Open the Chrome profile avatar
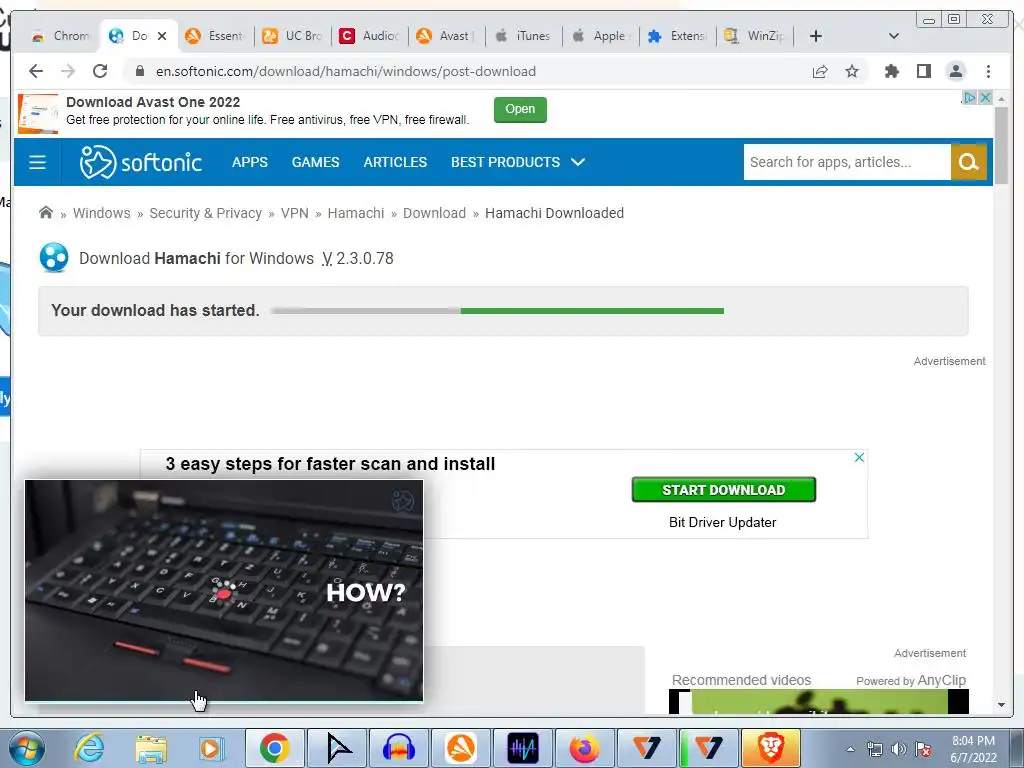The image size is (1024, 768). (x=955, y=71)
